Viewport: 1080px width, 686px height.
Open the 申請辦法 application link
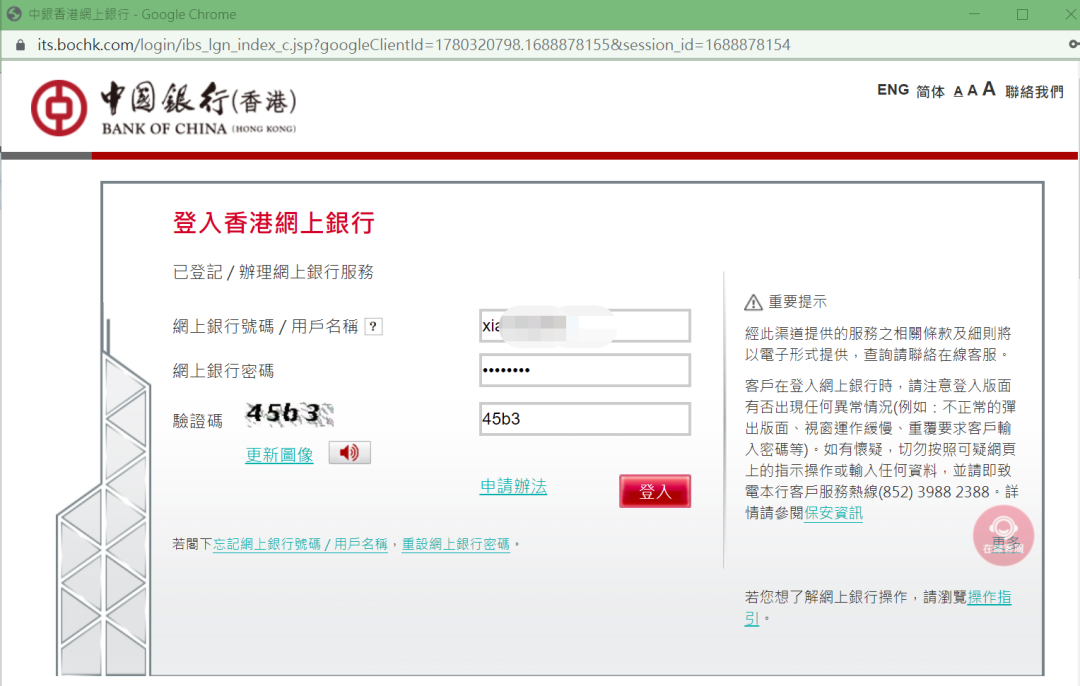(513, 486)
